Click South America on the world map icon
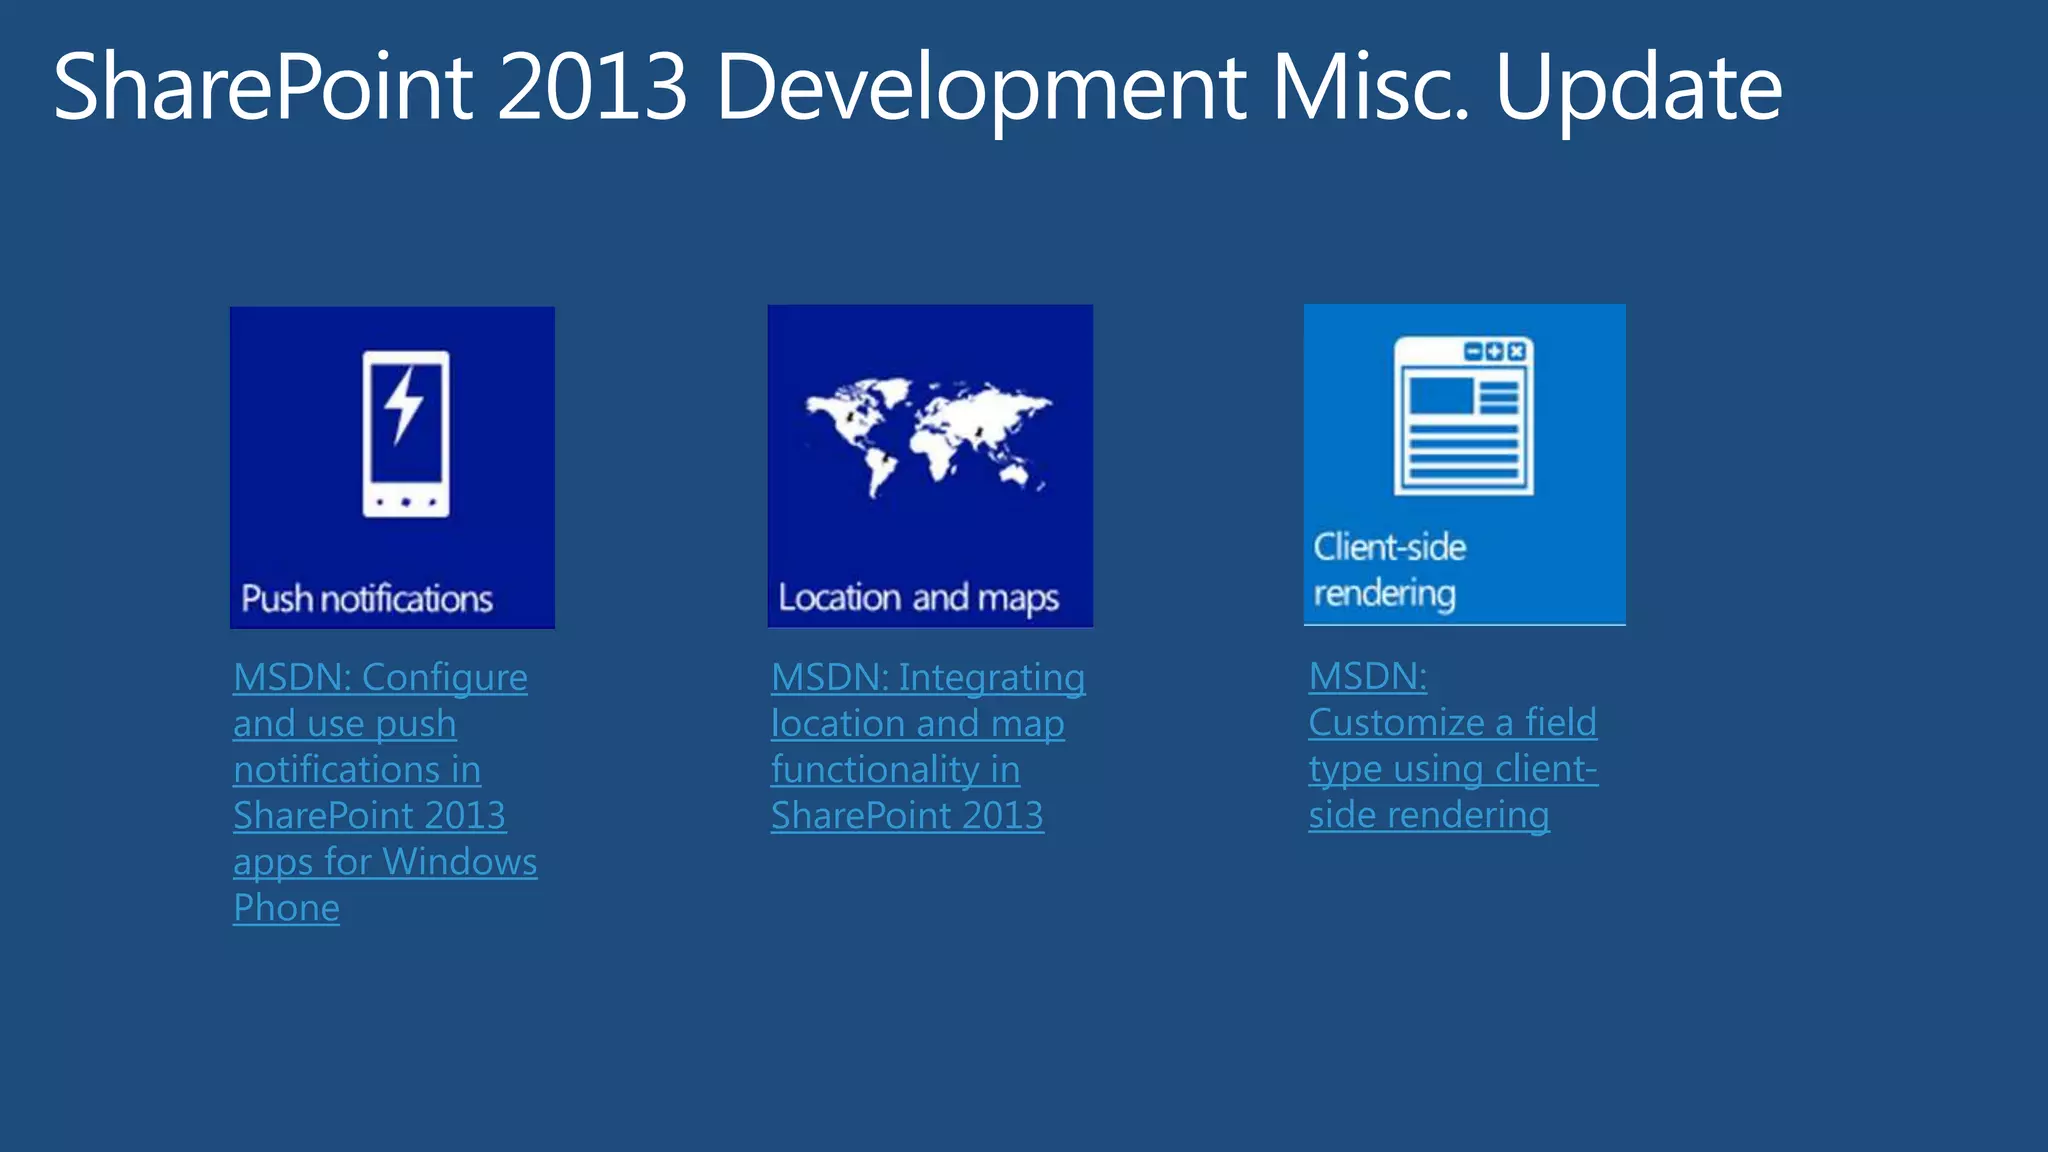Image resolution: width=2048 pixels, height=1152 pixels. pos(881,470)
